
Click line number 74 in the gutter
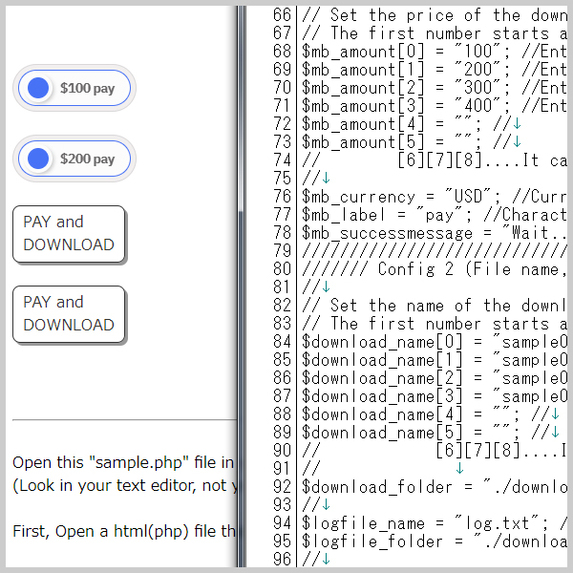(282, 160)
